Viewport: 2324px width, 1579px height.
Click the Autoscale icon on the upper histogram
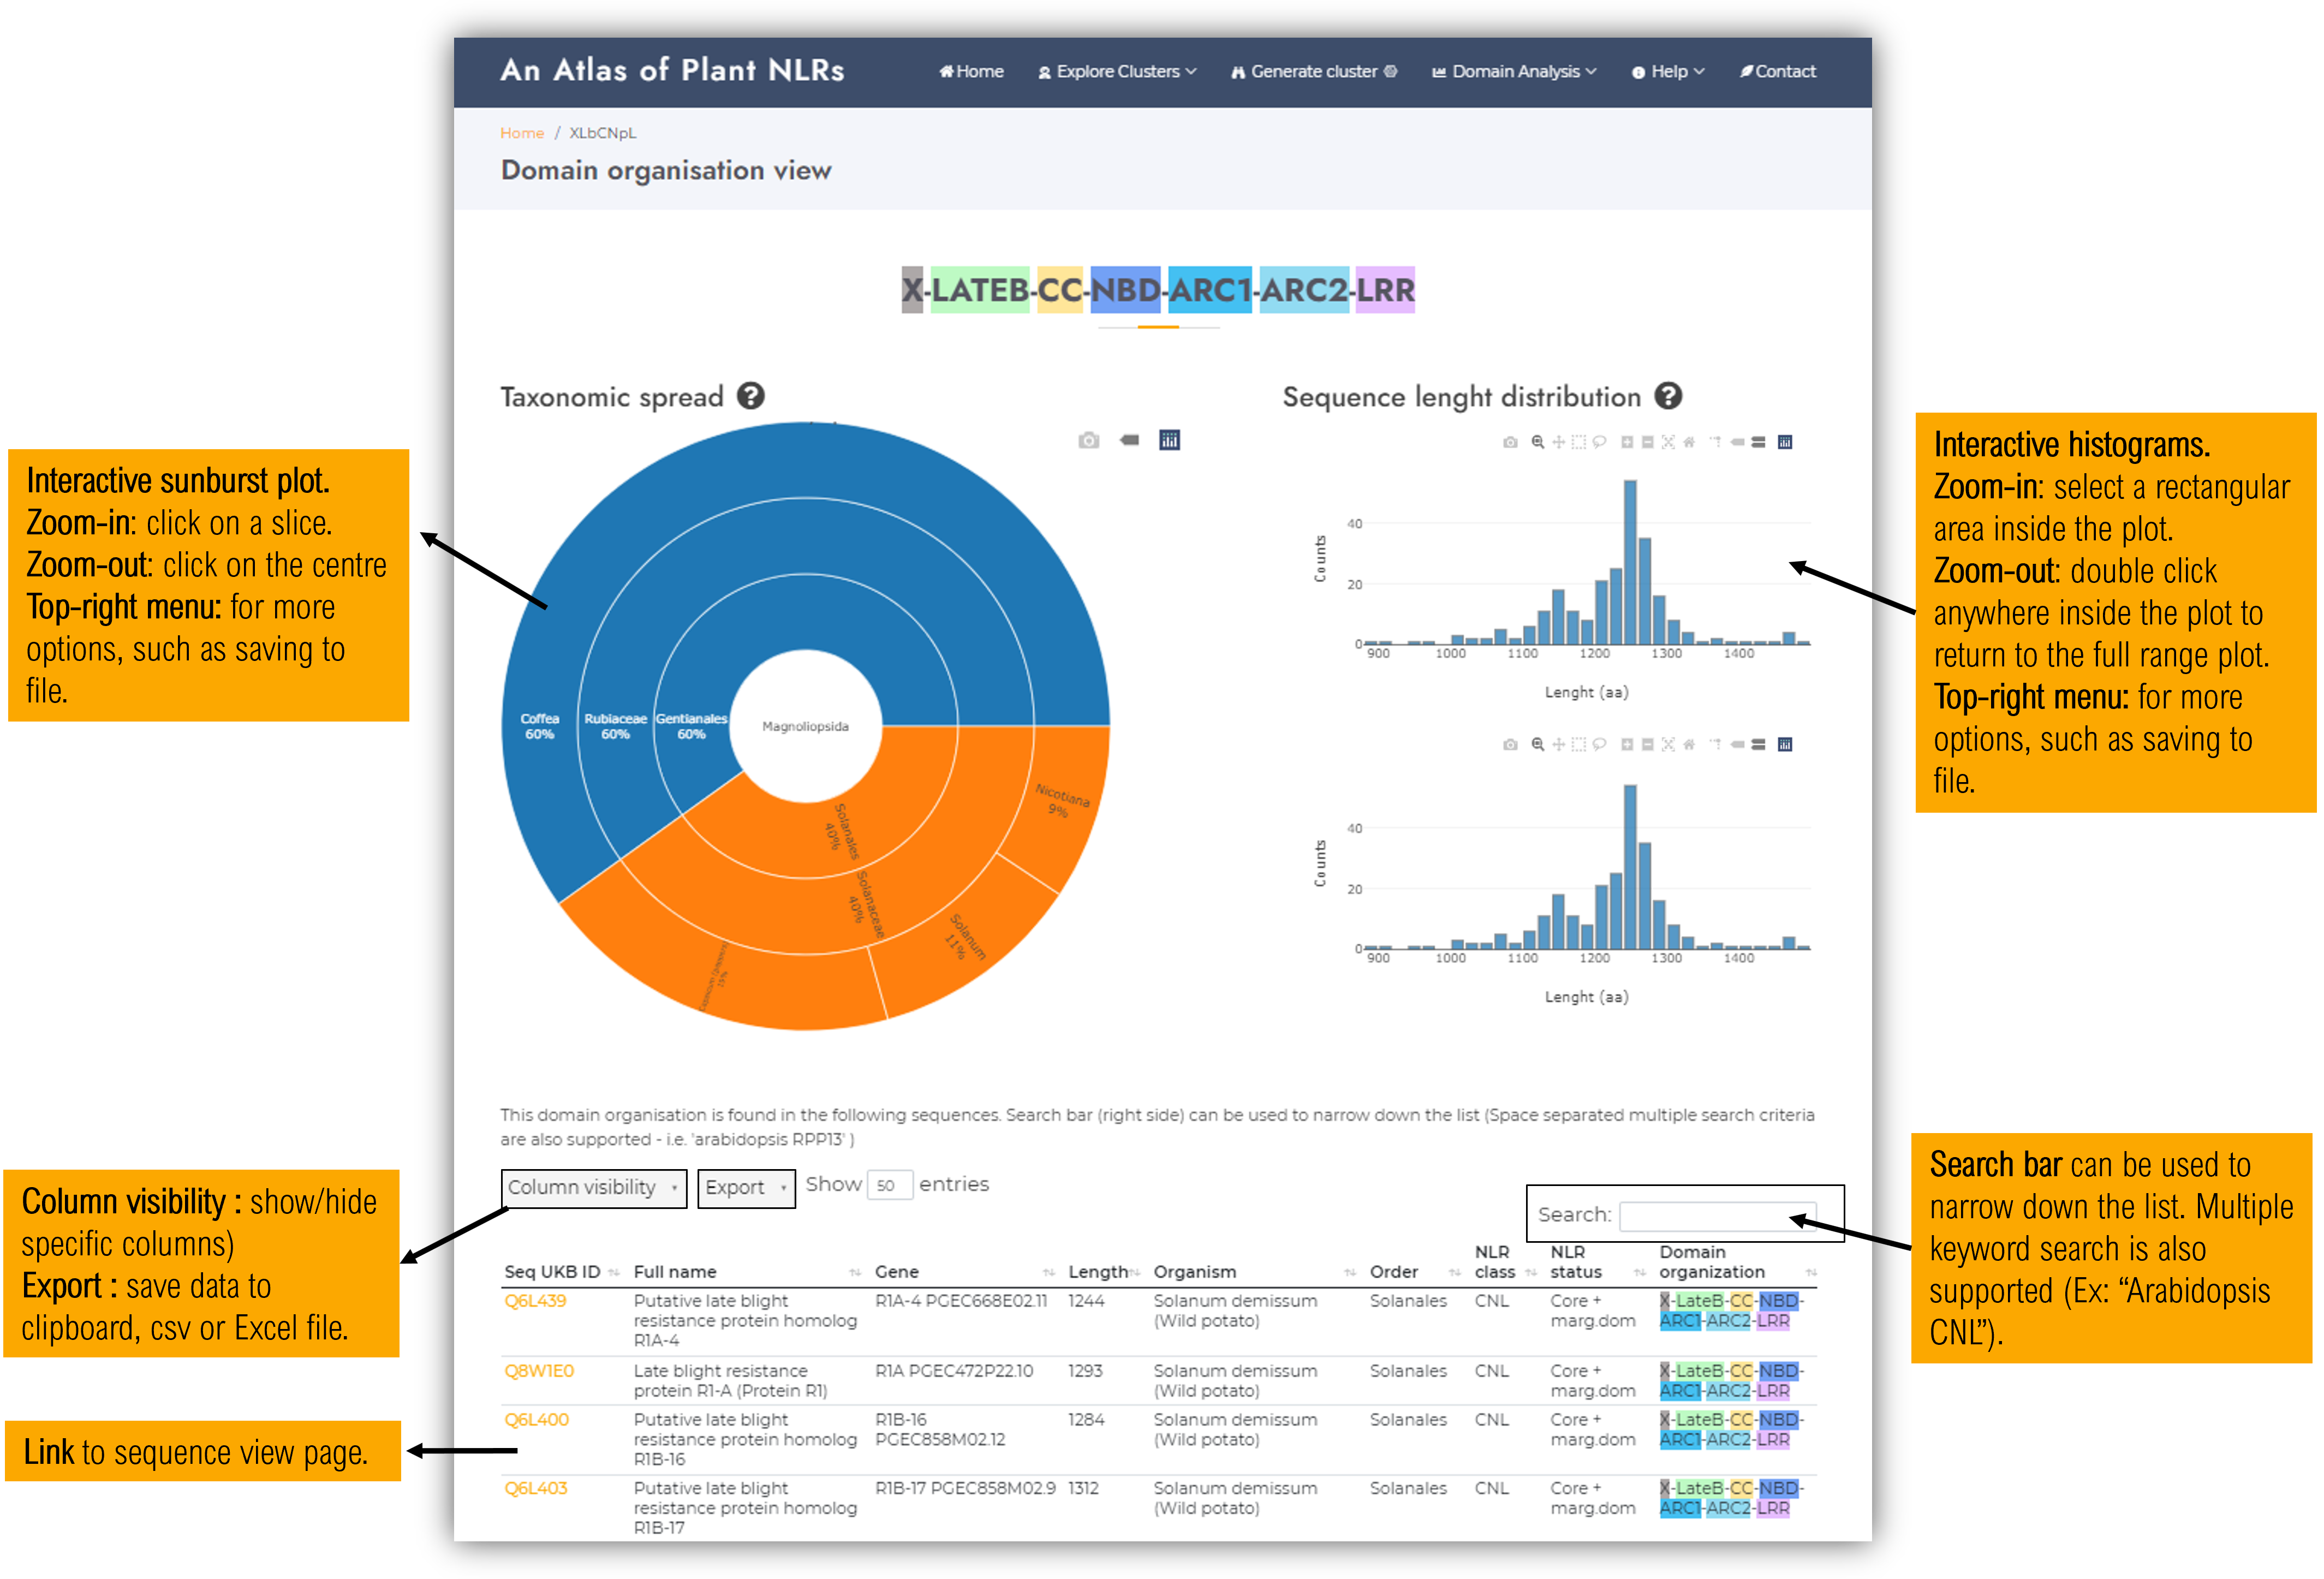click(1668, 442)
